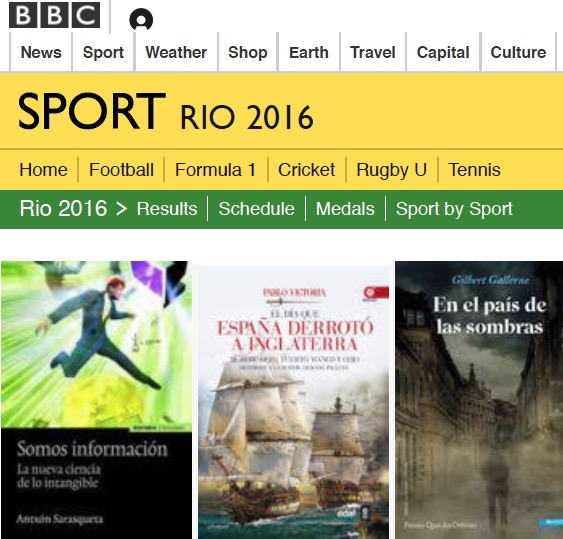Open the Capital section
563x539 pixels.
tap(443, 52)
